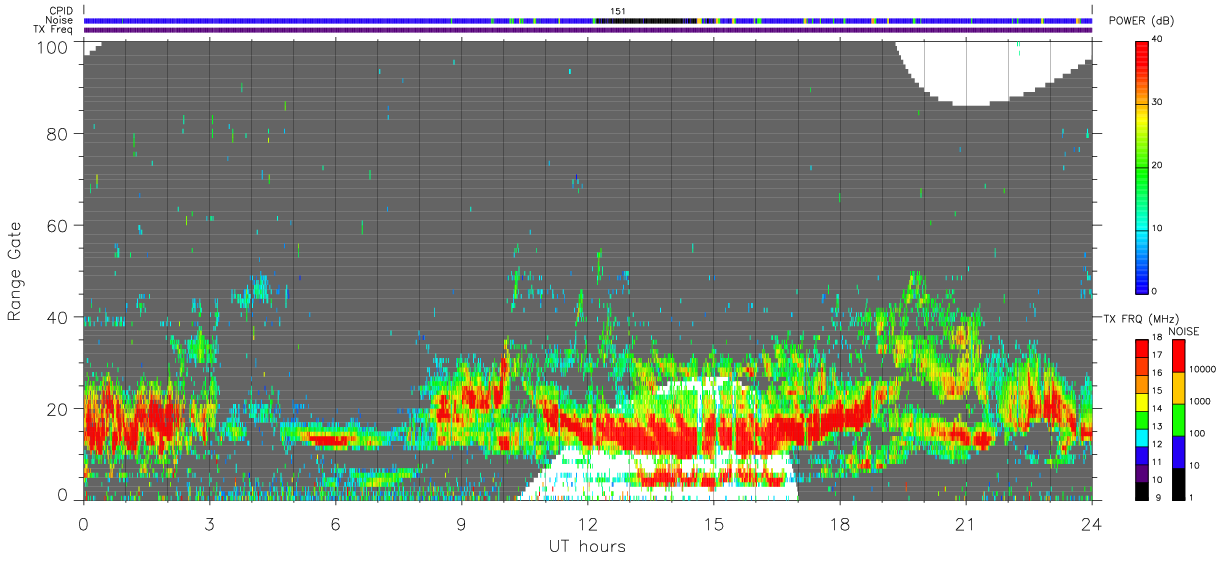This screenshot has height=567, width=1228.
Task: Click the 21 tick on UT hours axis
Action: click(x=965, y=523)
